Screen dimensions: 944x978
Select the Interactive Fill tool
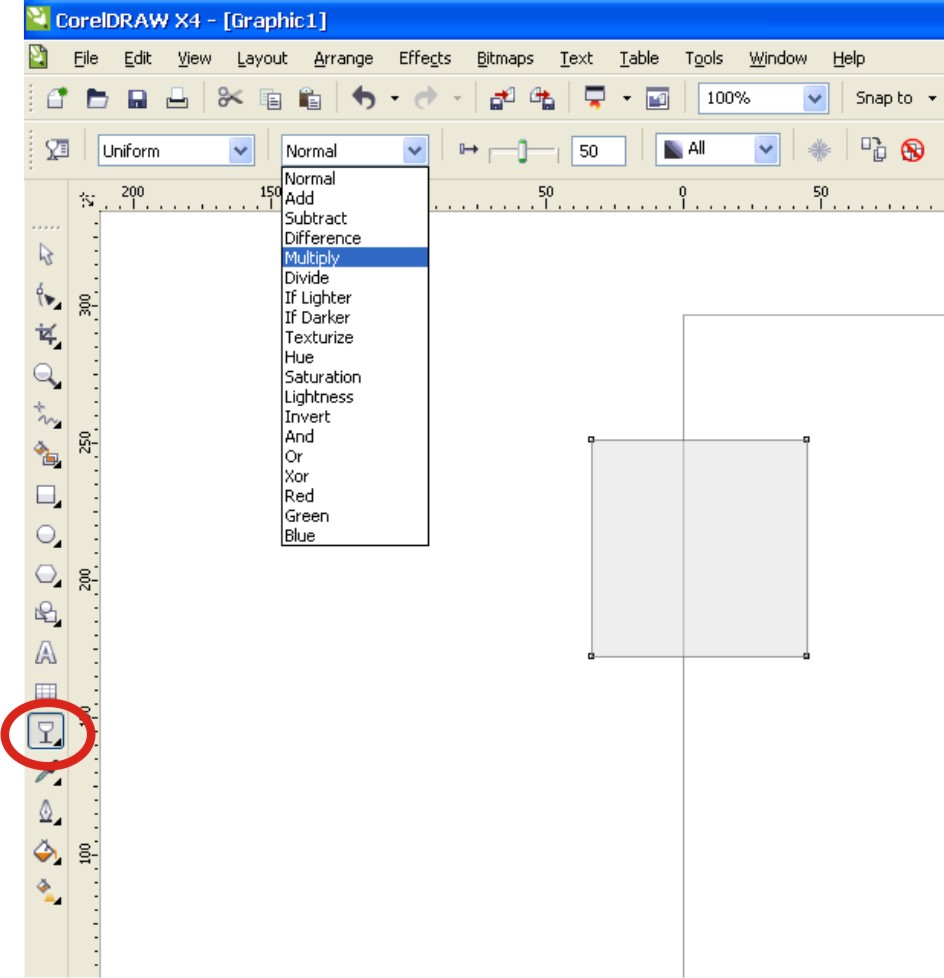pos(47,891)
